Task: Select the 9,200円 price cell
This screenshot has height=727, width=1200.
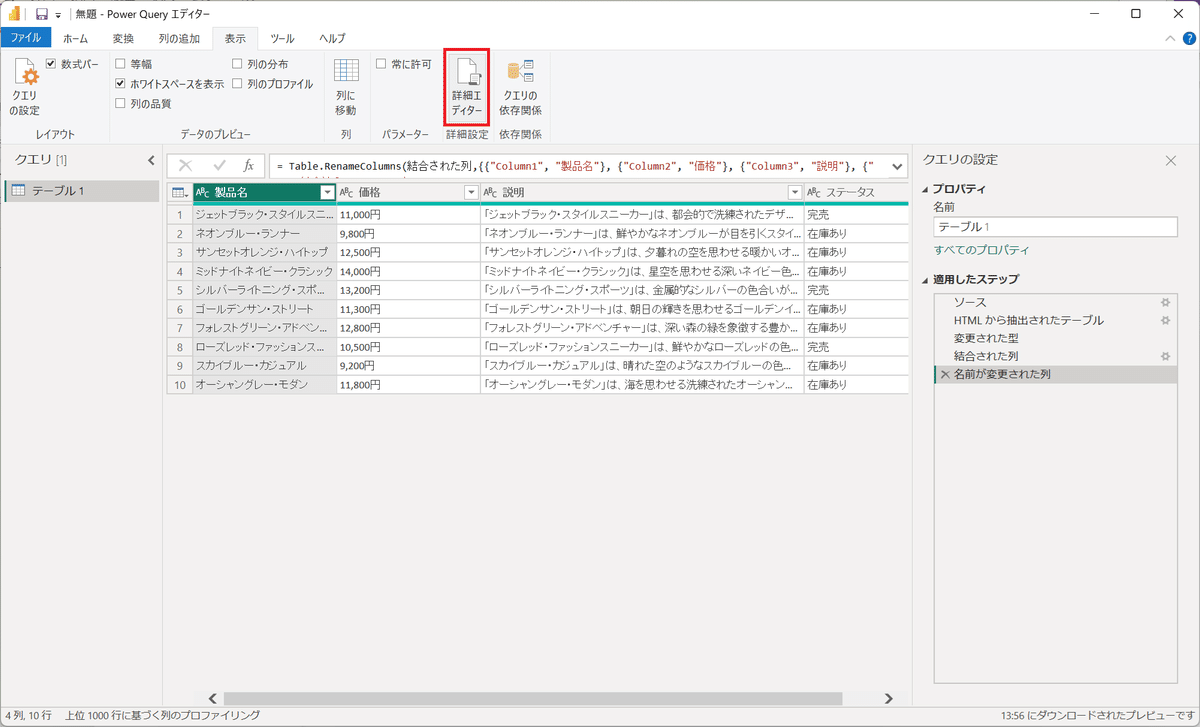Action: (408, 366)
